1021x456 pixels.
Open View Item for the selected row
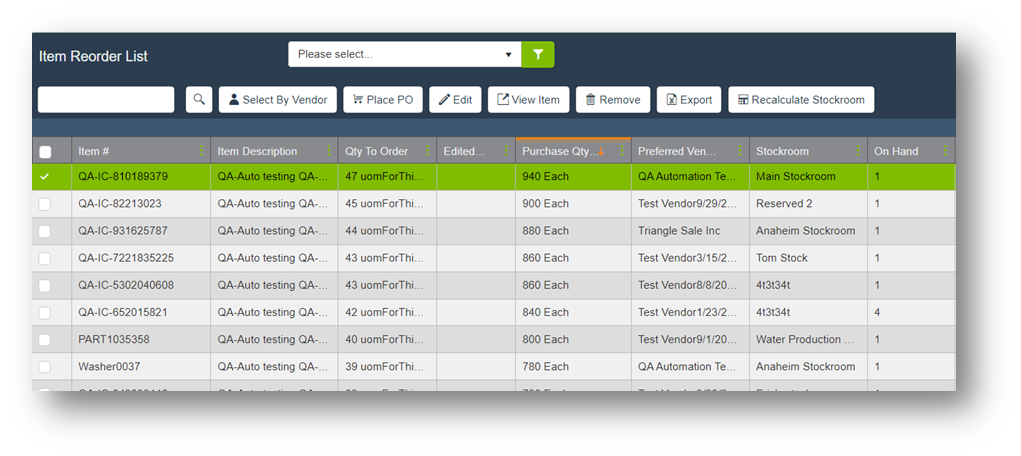point(528,99)
